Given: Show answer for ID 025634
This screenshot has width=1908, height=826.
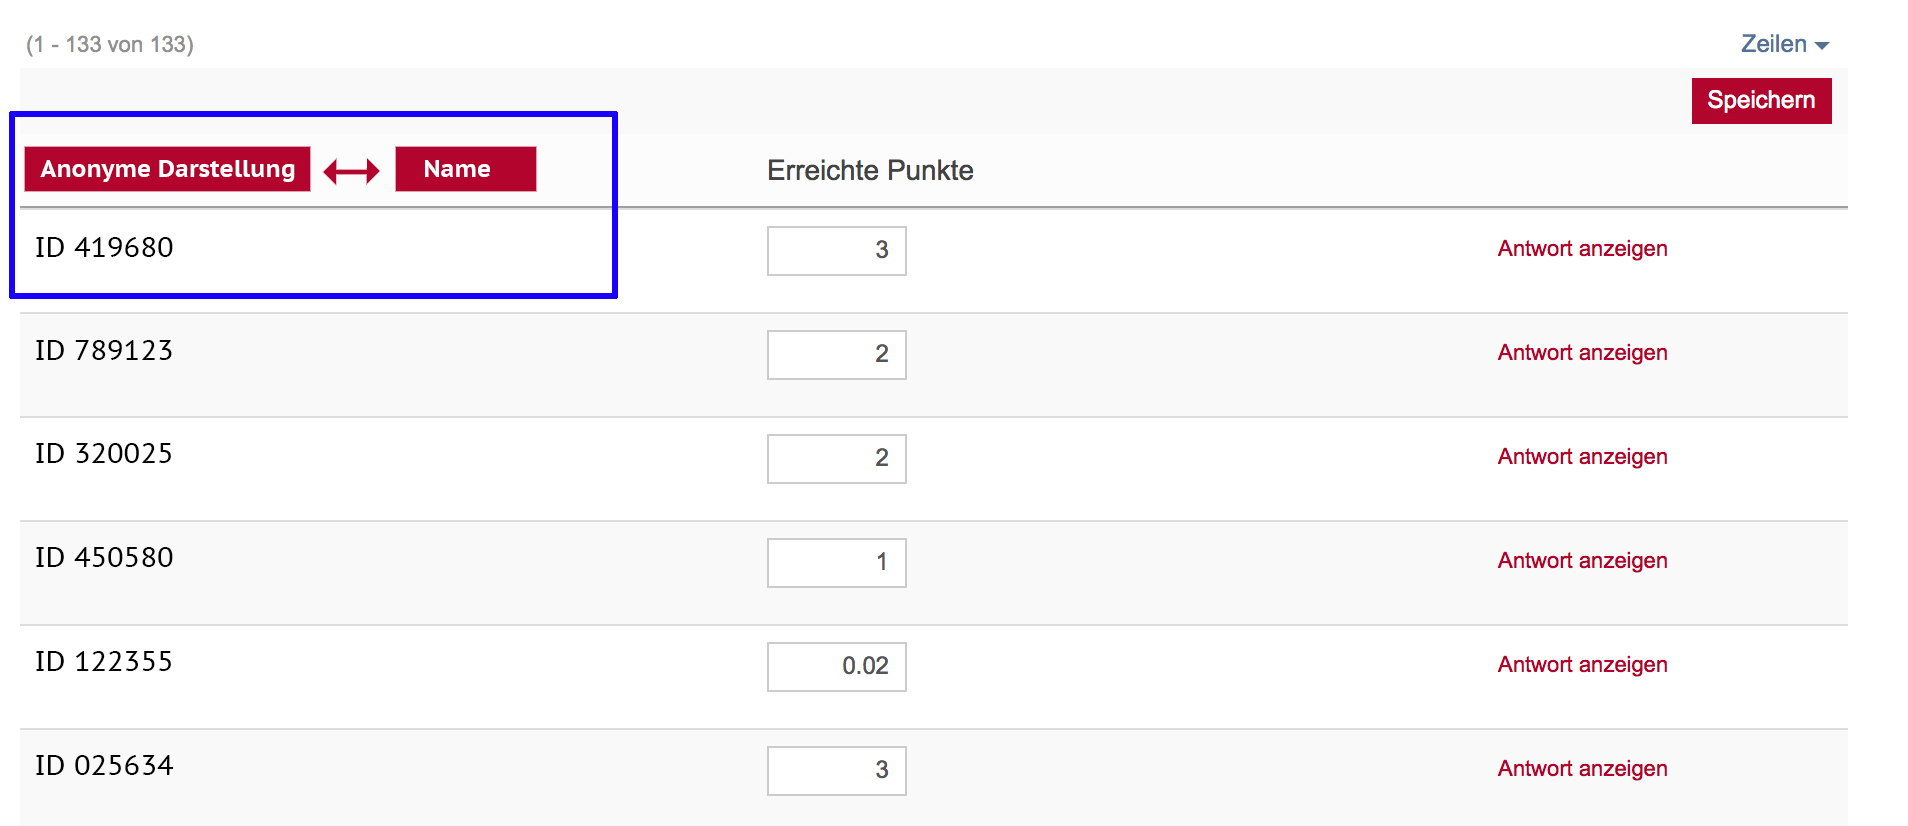Looking at the screenshot, I should pyautogui.click(x=1582, y=769).
